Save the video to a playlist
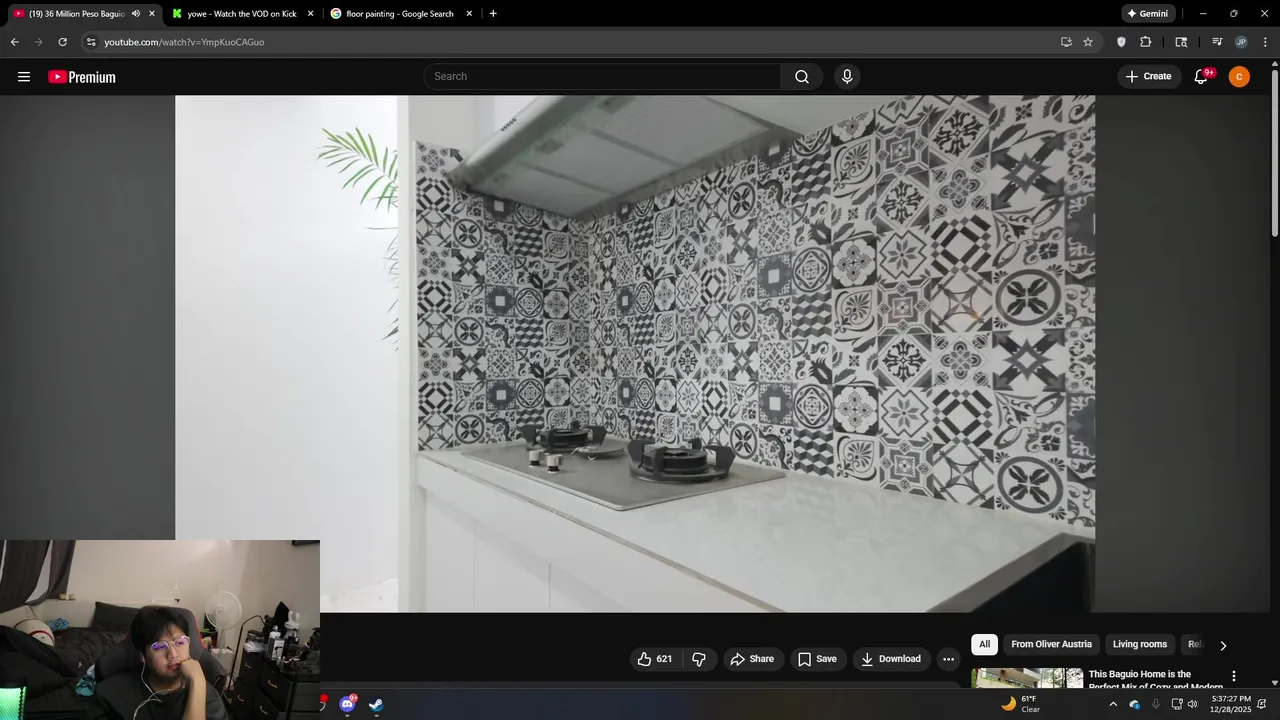1280x720 pixels. pyautogui.click(x=817, y=659)
